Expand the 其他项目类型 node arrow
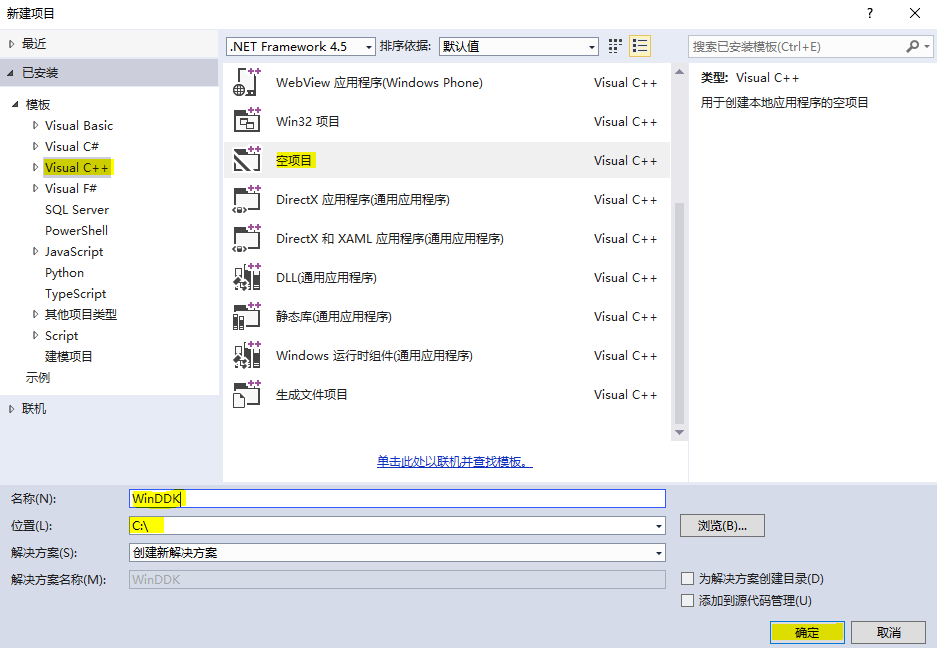 (x=35, y=314)
